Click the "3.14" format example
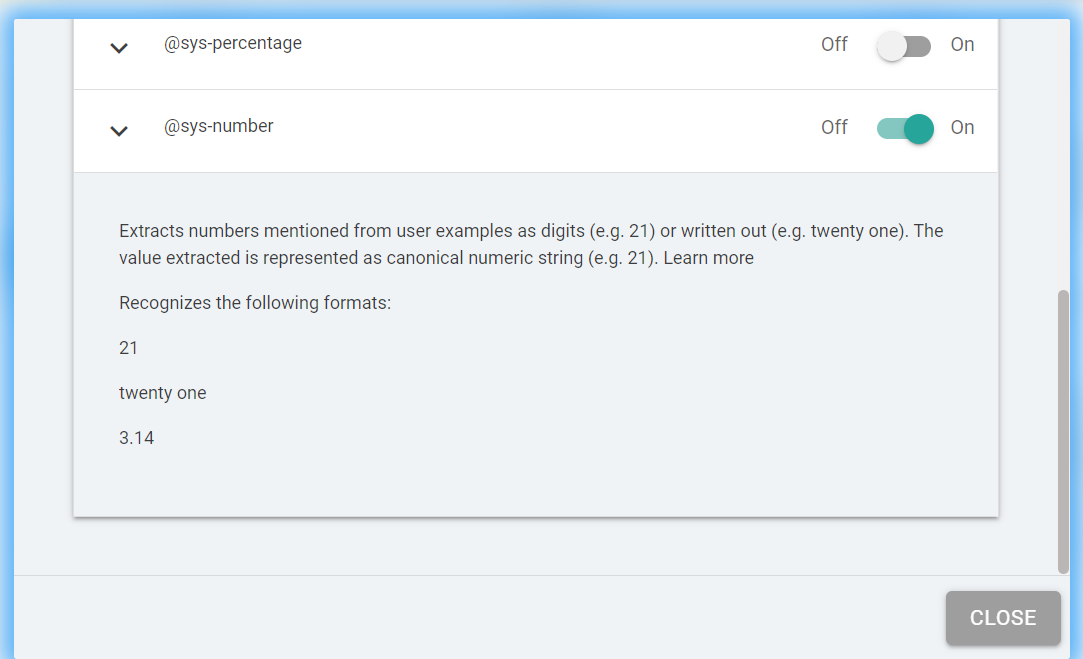 [x=136, y=438]
